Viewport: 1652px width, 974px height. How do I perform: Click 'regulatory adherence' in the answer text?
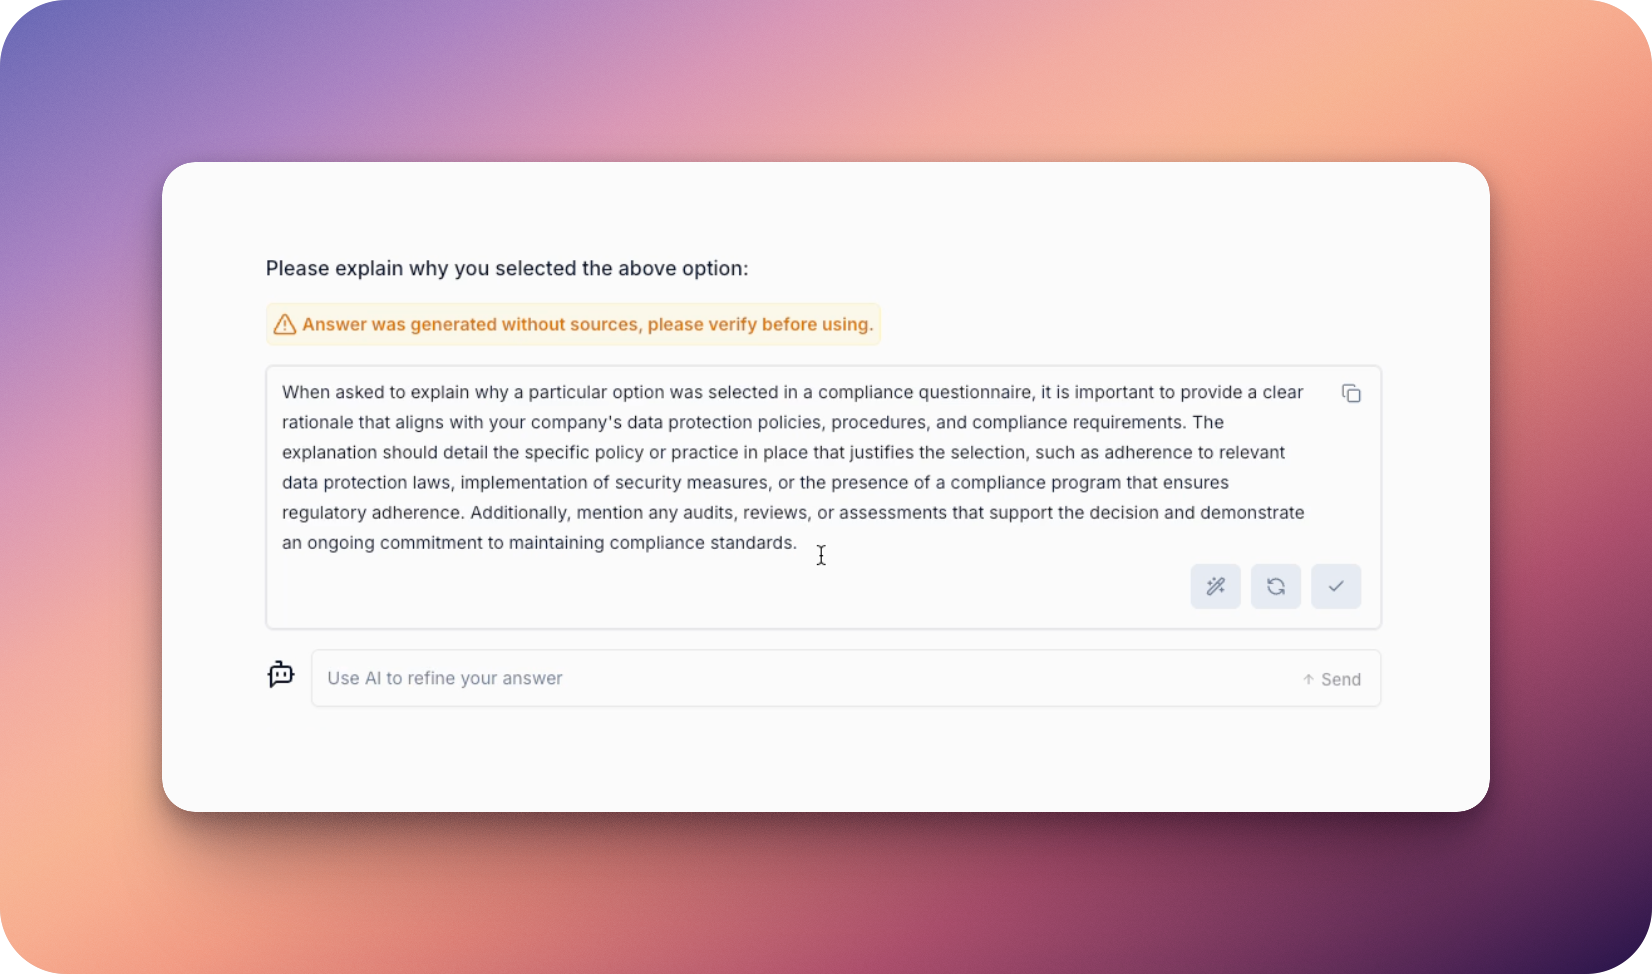click(372, 513)
